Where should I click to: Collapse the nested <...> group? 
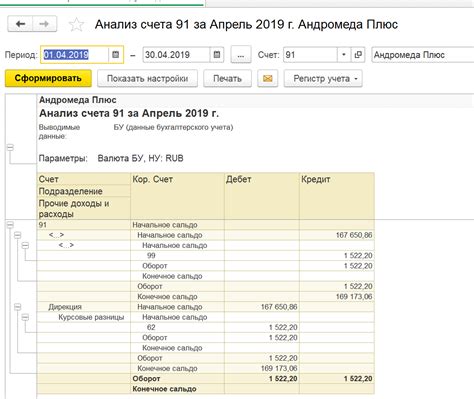[25, 246]
